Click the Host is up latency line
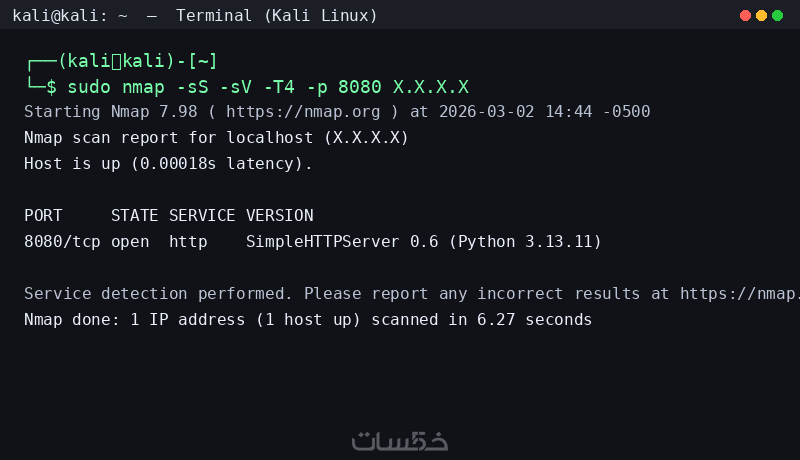 coord(168,163)
